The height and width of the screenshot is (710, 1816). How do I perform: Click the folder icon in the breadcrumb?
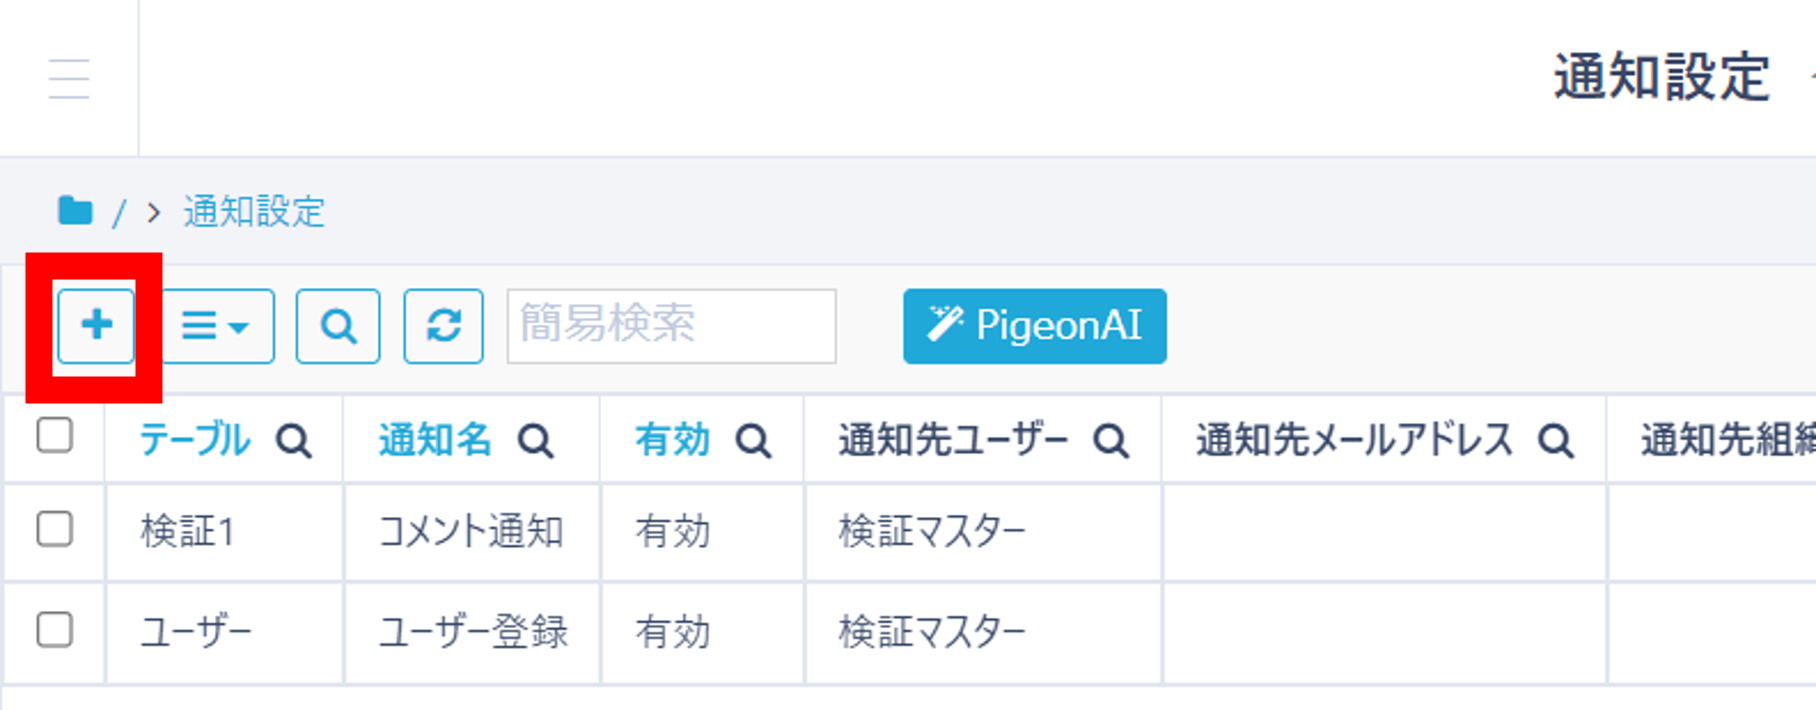(75, 211)
